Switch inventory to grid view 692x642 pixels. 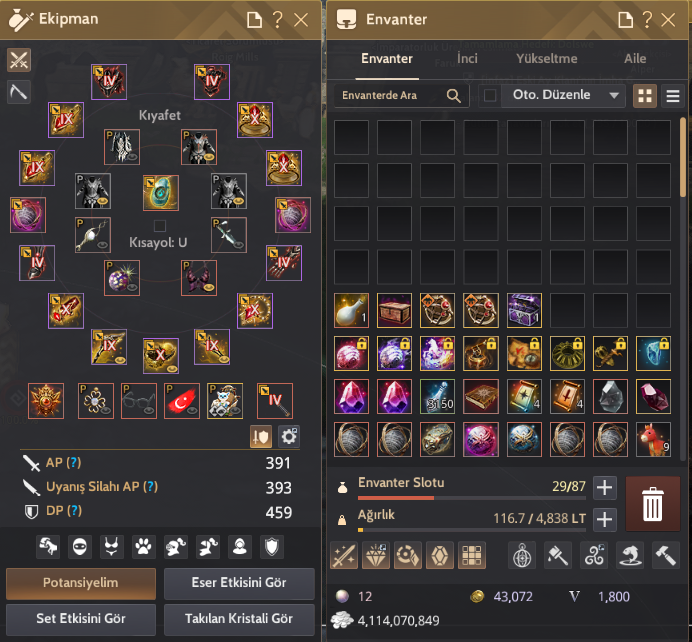point(645,96)
